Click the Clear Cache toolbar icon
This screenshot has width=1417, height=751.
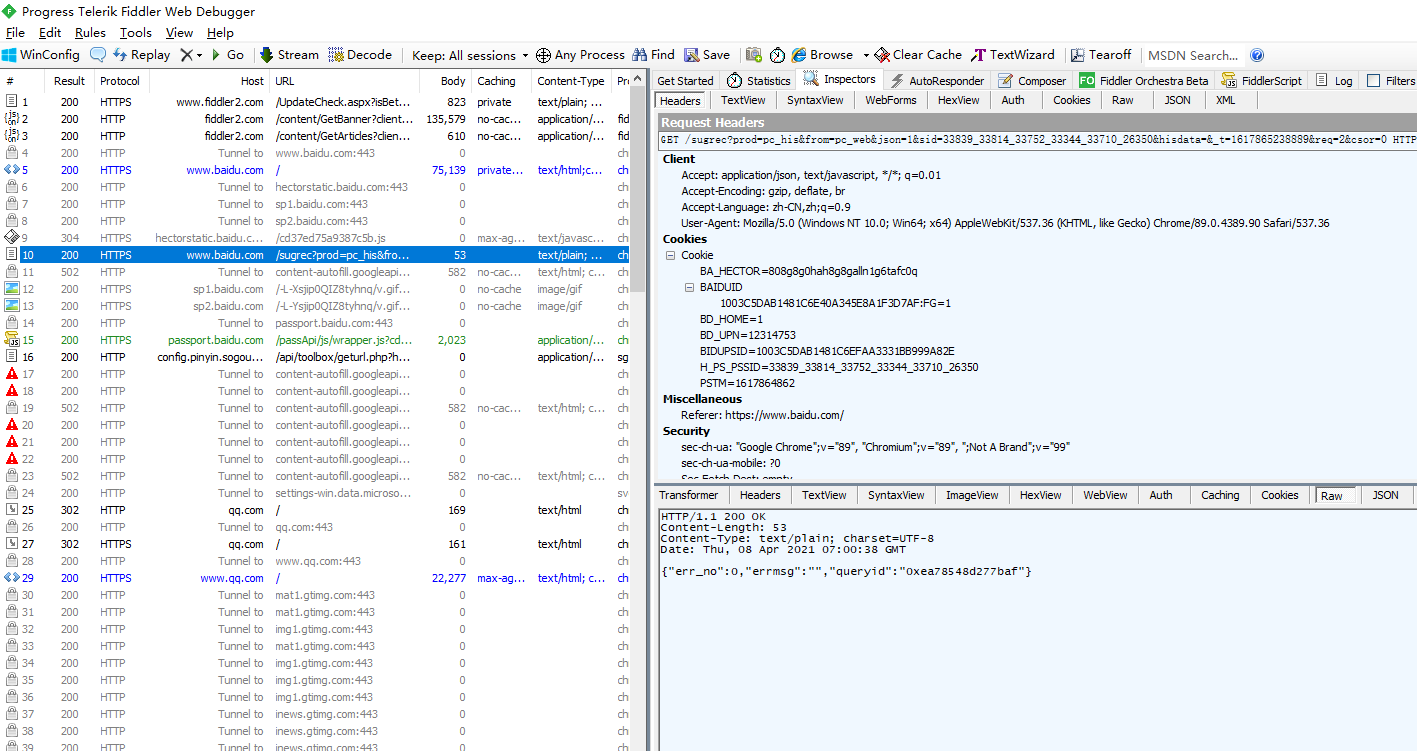(x=917, y=55)
